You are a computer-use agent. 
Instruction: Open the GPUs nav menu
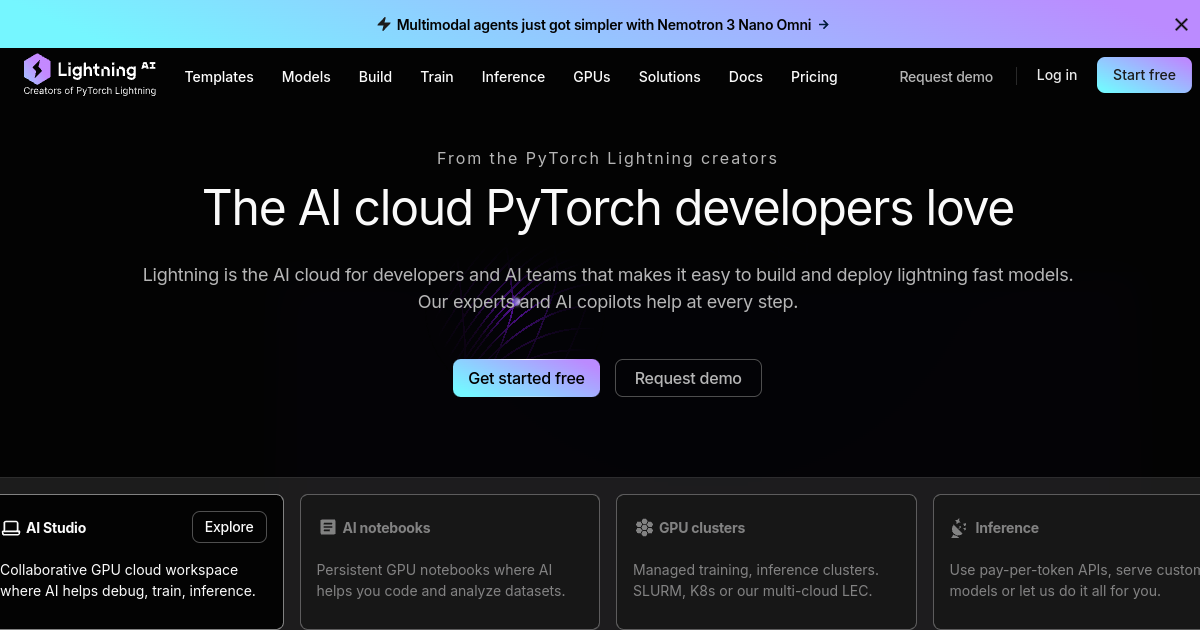592,77
